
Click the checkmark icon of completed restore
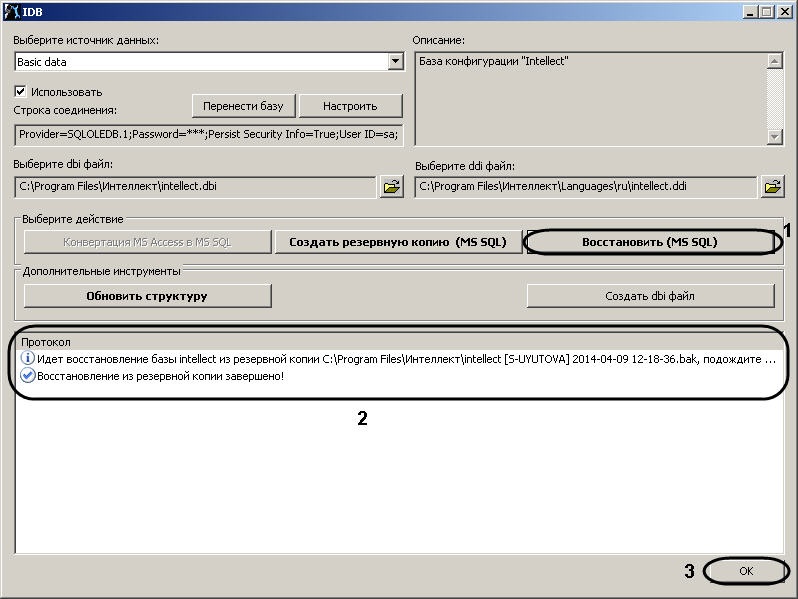[x=28, y=376]
